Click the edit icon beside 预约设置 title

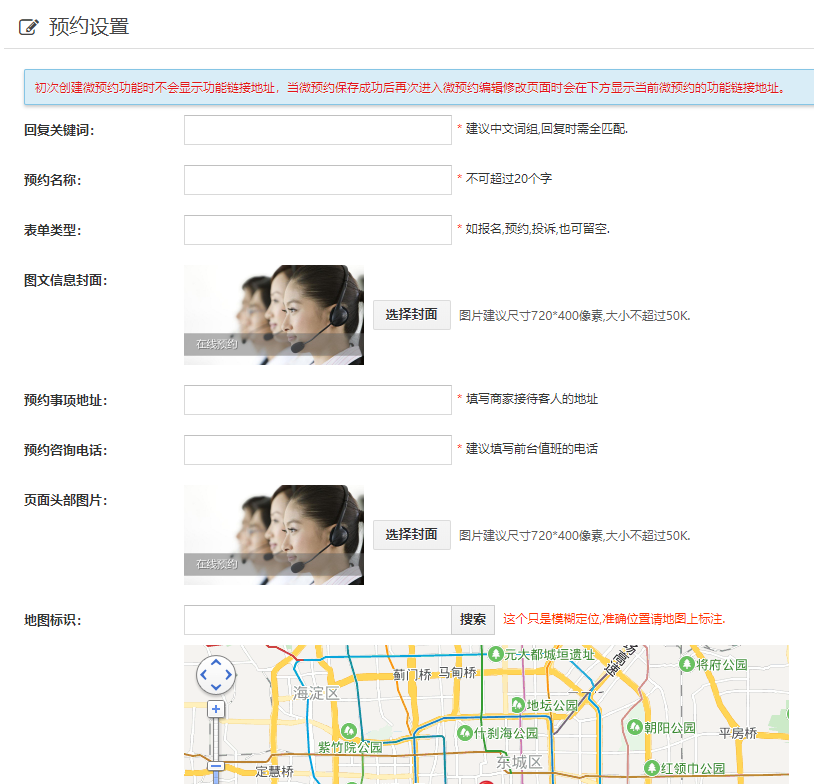point(29,27)
